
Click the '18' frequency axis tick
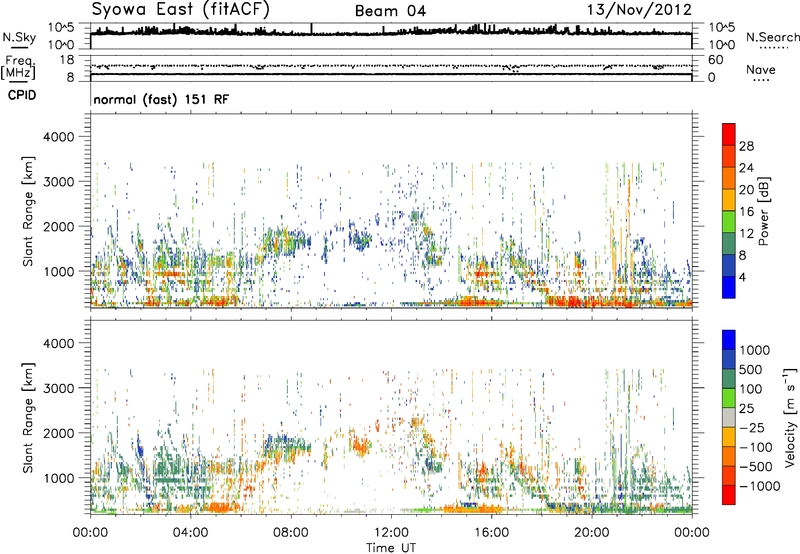67,60
